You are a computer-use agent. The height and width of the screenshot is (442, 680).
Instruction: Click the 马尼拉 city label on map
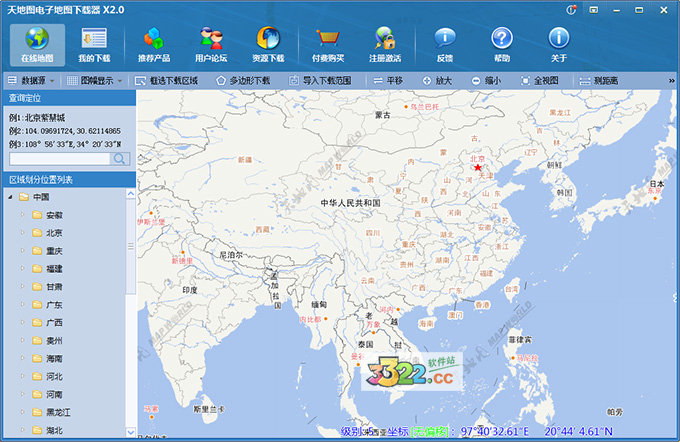pos(527,358)
